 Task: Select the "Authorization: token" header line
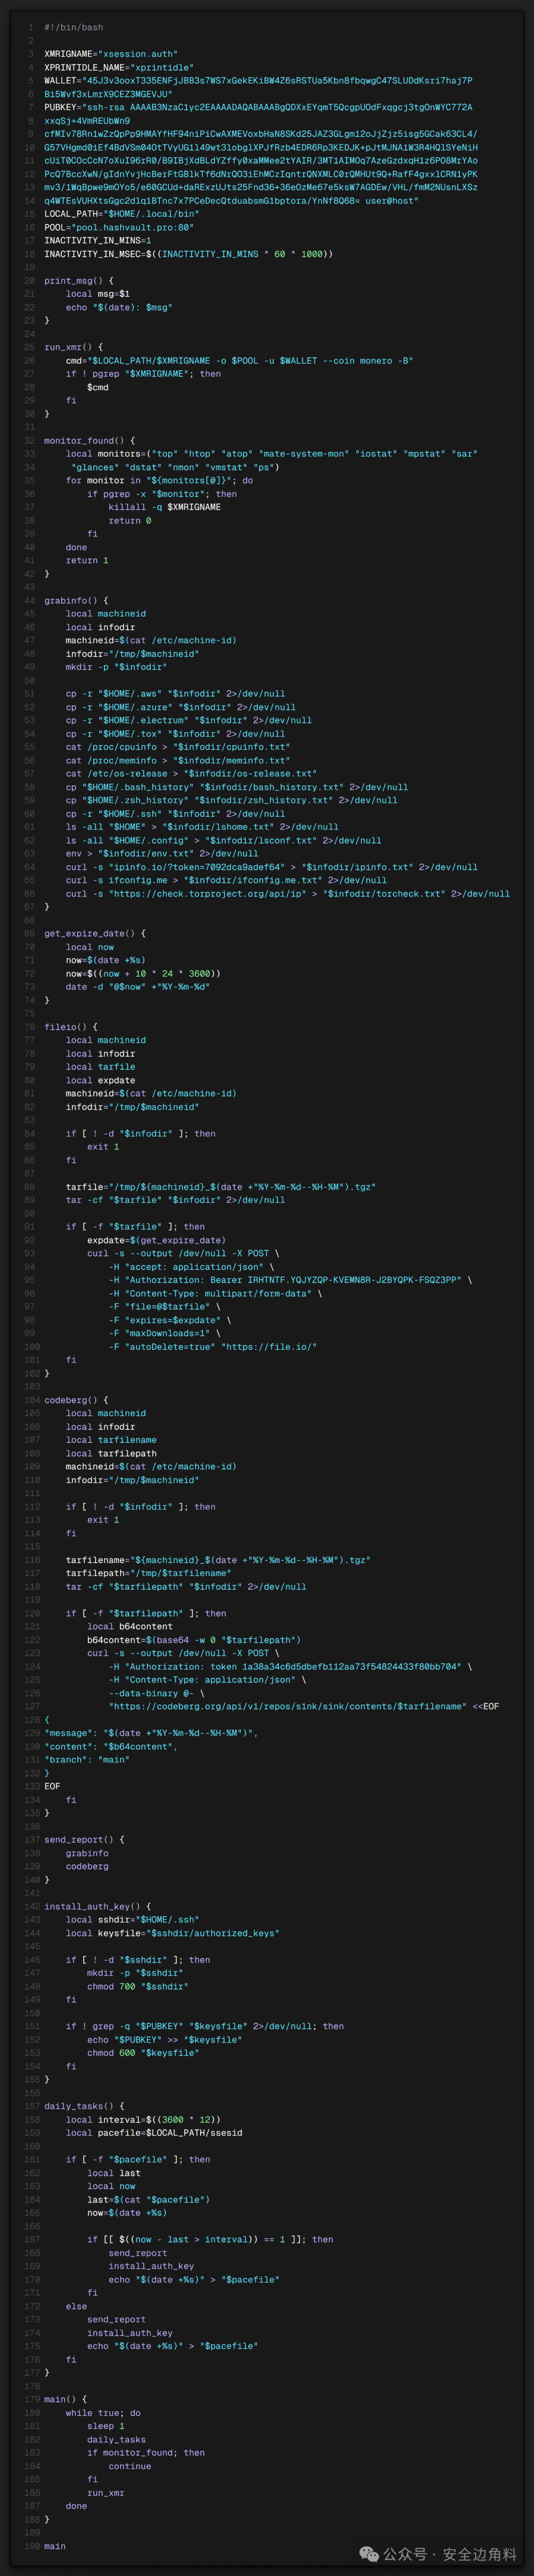click(290, 1666)
